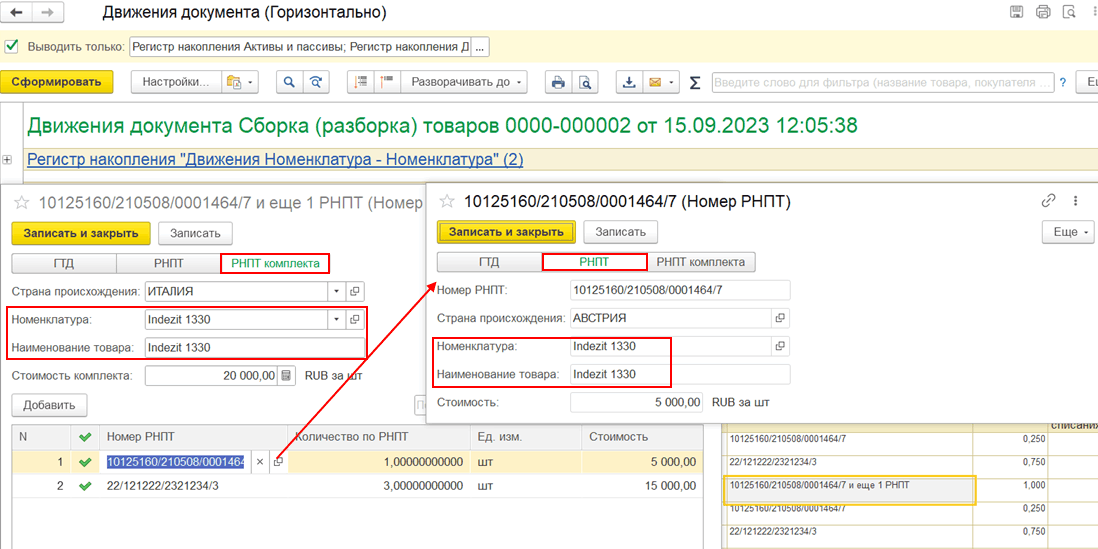The width and height of the screenshot is (1098, 549).
Task: Open the Настройки... settings menu
Action: pyautogui.click(x=176, y=82)
